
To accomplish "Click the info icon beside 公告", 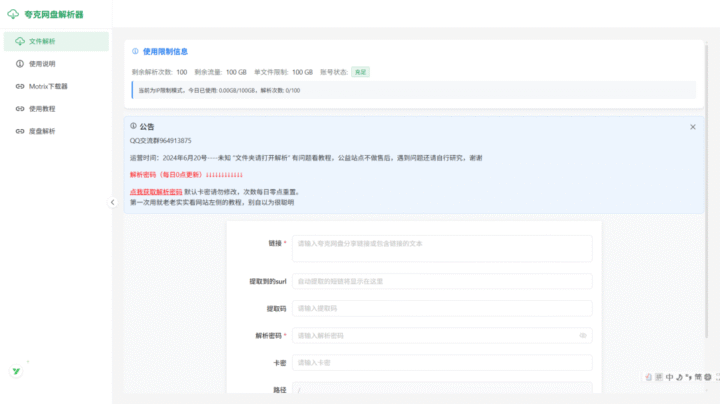I will pyautogui.click(x=133, y=126).
